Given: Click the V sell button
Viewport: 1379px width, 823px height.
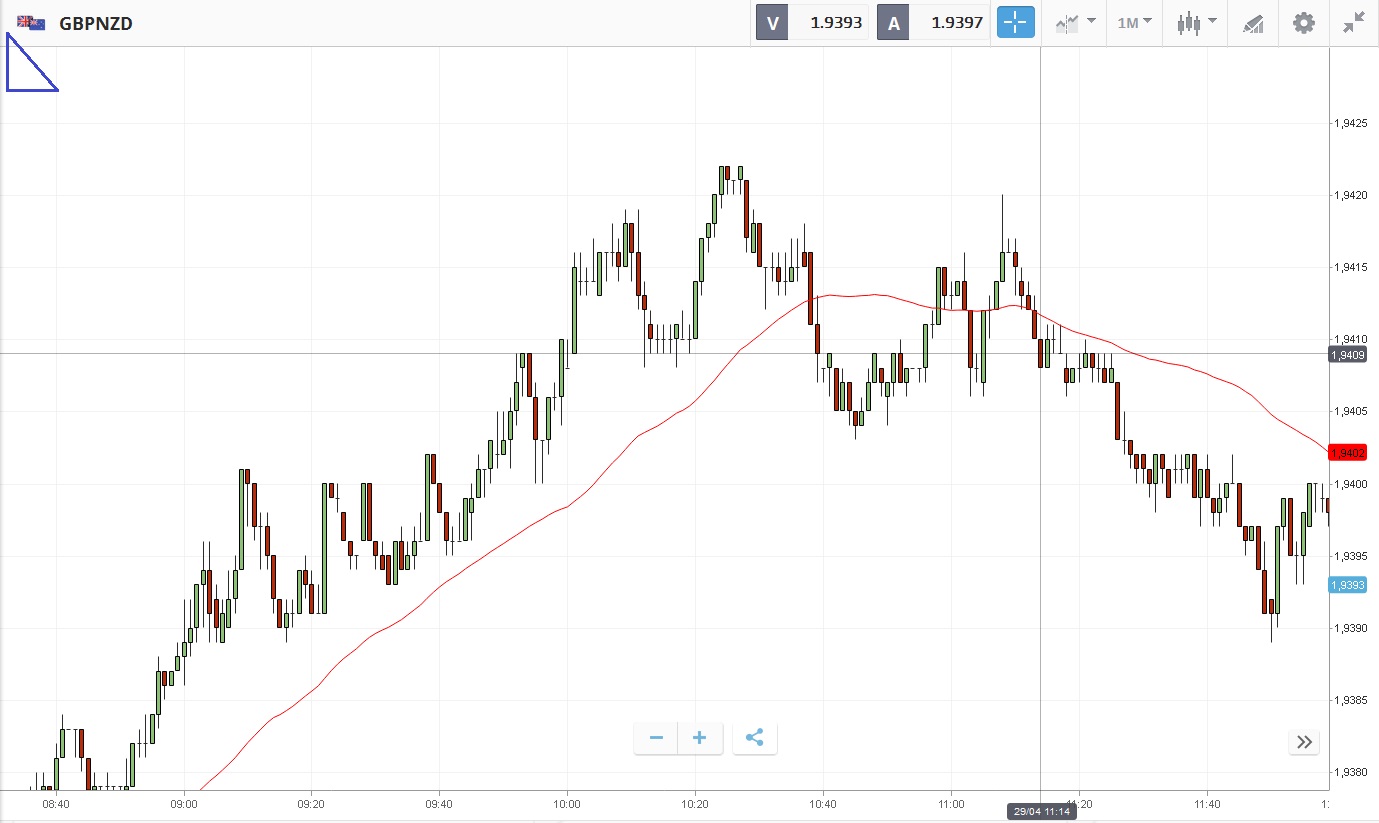Looking at the screenshot, I should click(x=772, y=22).
